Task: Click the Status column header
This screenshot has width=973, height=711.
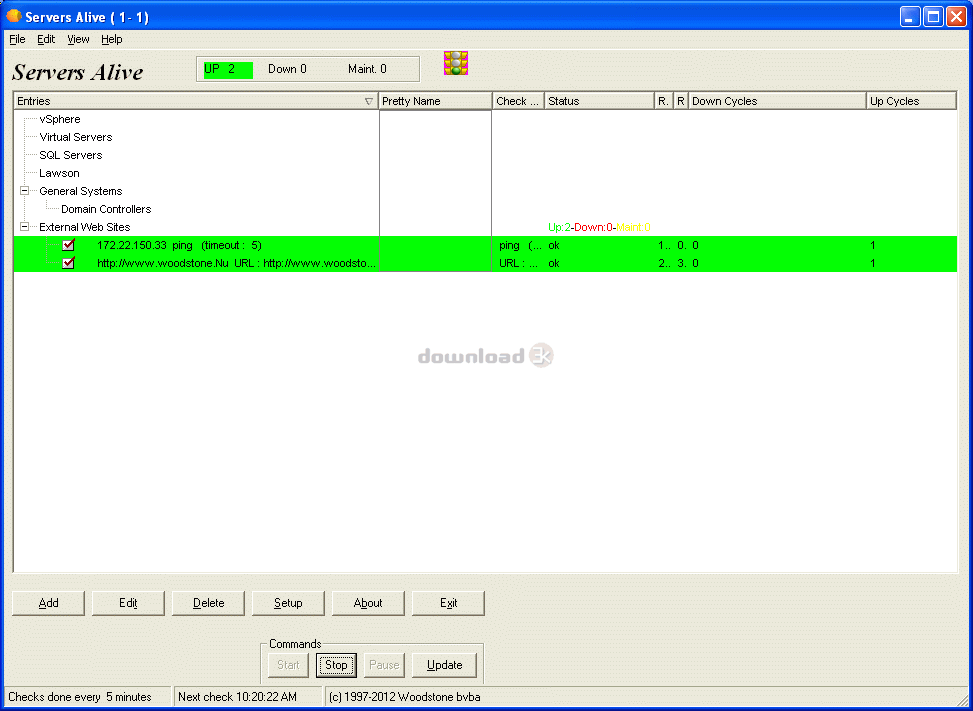Action: click(x=599, y=101)
